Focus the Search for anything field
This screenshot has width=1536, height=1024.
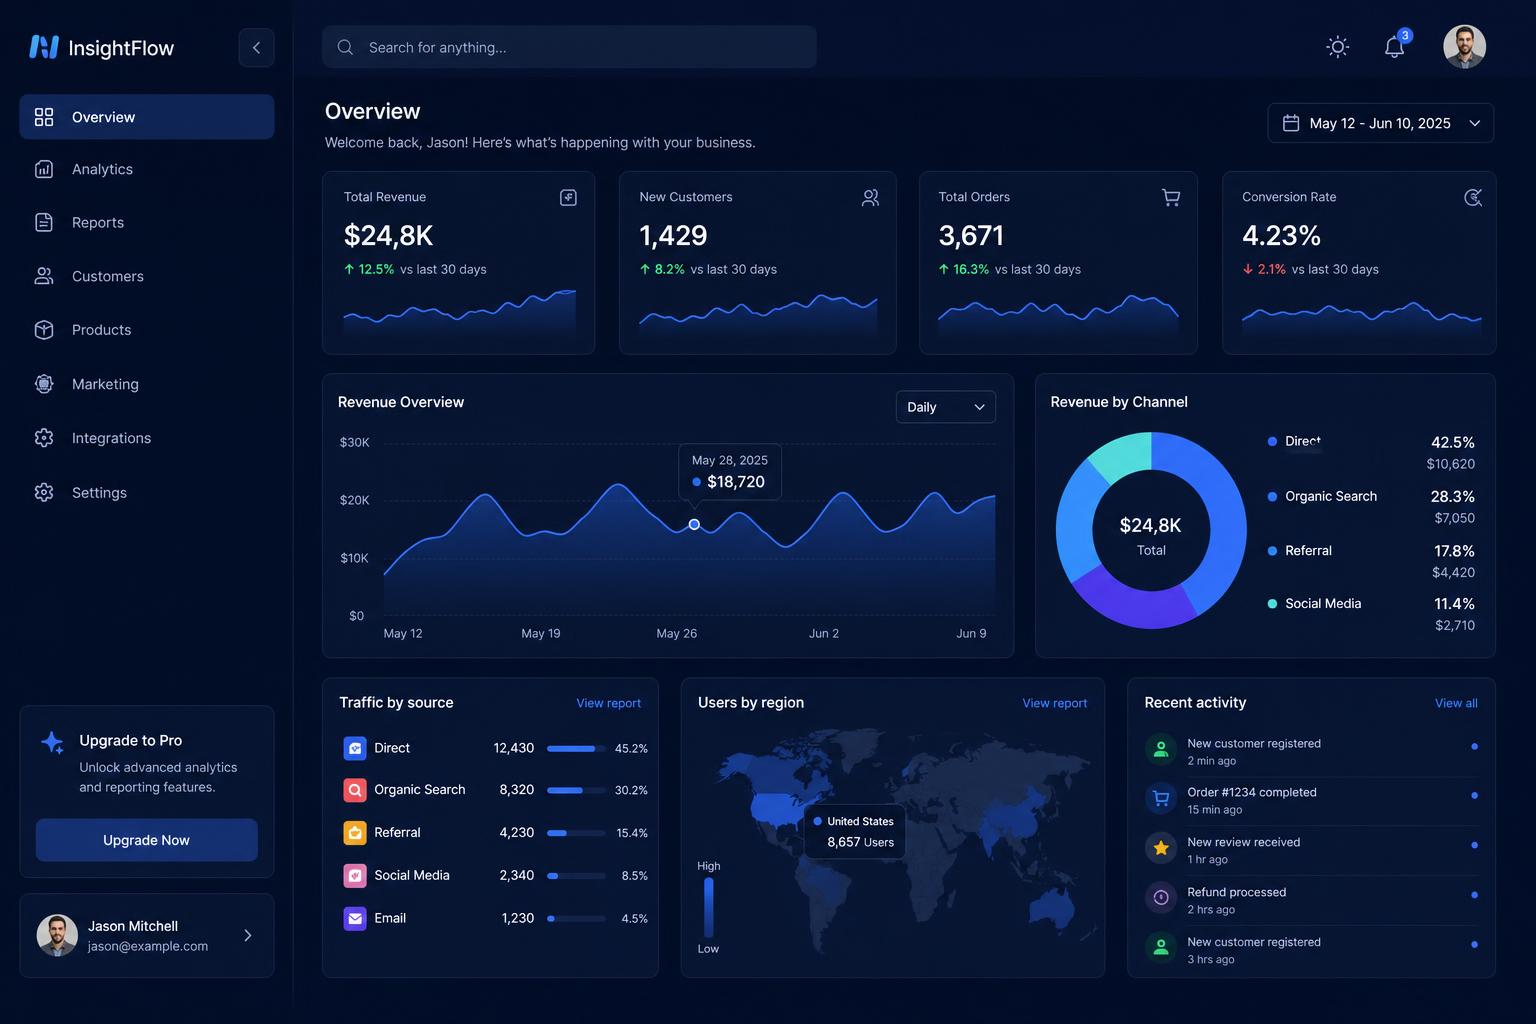pyautogui.click(x=569, y=47)
